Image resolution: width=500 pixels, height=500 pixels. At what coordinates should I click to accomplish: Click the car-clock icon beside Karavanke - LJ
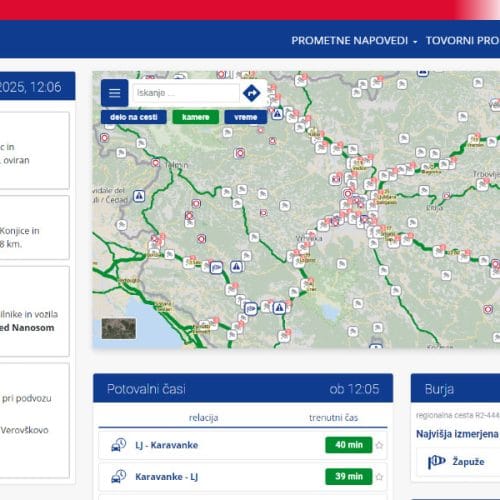coord(118,477)
